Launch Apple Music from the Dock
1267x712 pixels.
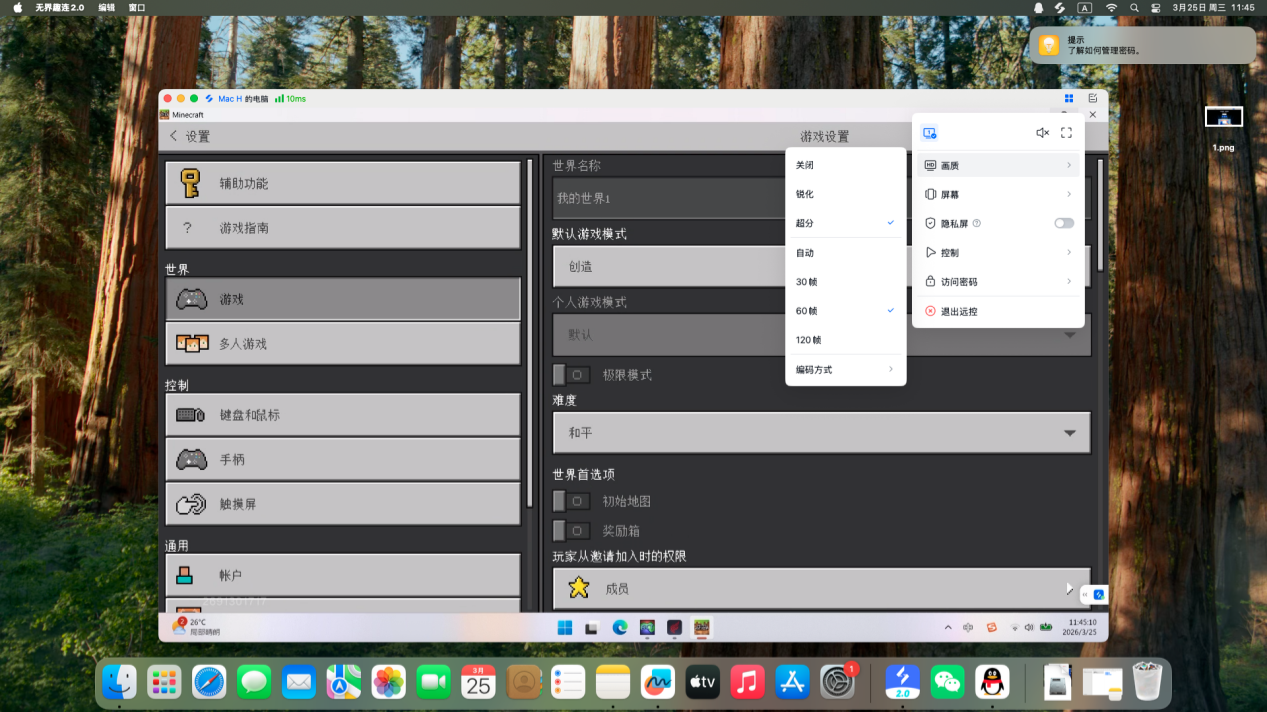pos(747,681)
